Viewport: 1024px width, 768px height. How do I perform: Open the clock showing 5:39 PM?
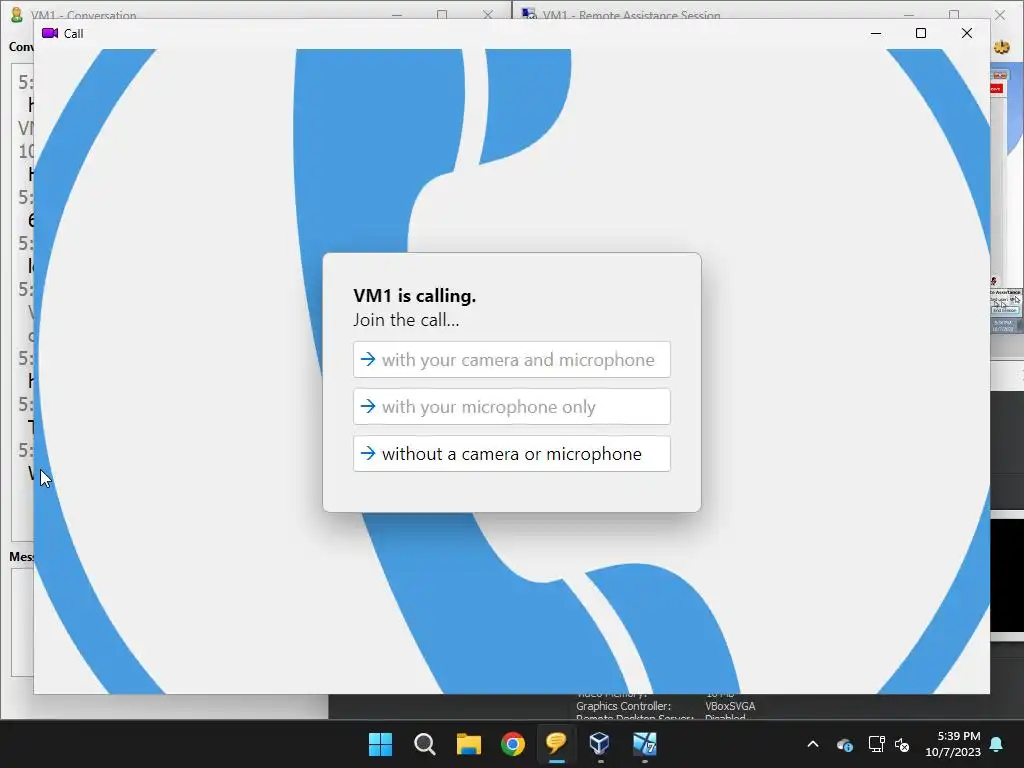[953, 744]
